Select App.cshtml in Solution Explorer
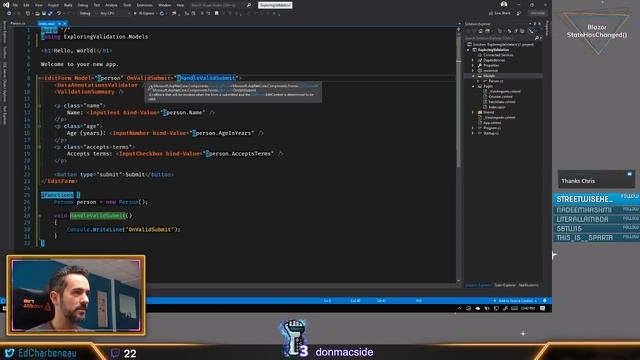Viewport: 640px width, 360px height. point(492,122)
